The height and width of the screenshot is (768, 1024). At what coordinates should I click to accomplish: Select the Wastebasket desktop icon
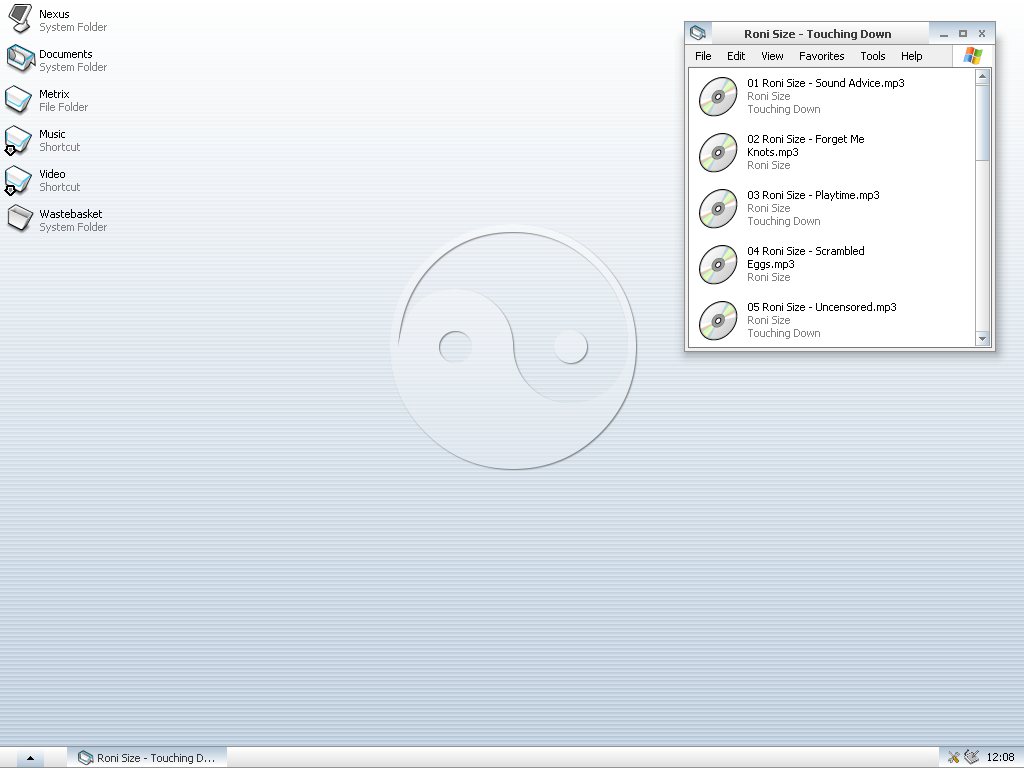(x=20, y=219)
